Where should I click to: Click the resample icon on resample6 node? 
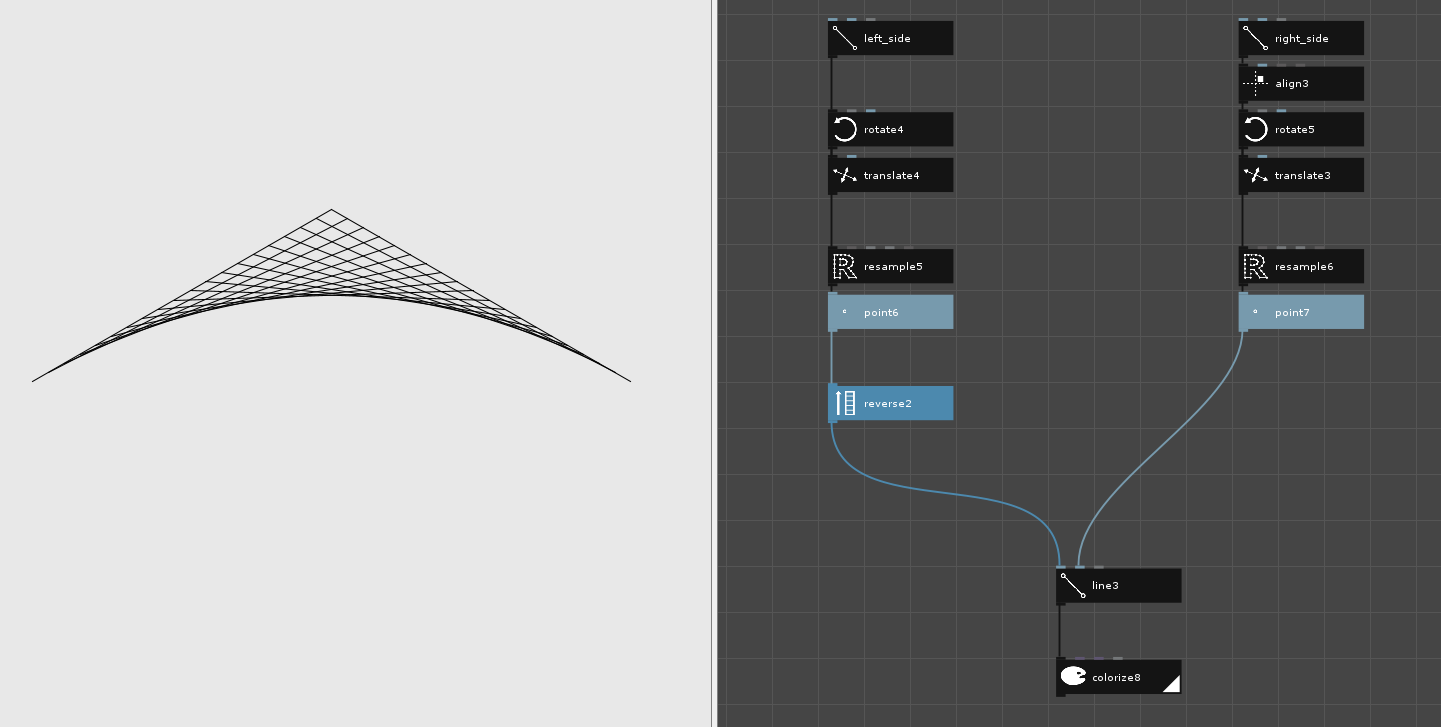click(1255, 266)
